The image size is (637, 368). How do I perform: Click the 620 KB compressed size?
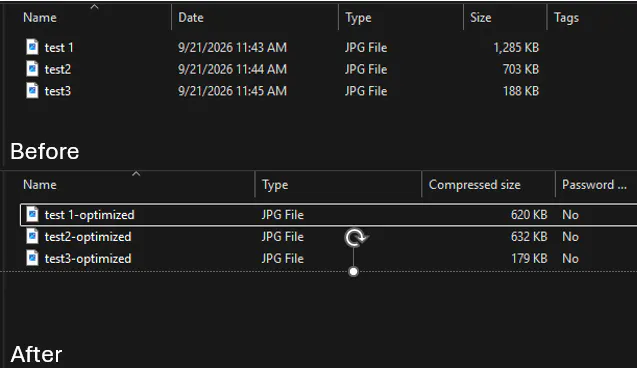tap(529, 214)
